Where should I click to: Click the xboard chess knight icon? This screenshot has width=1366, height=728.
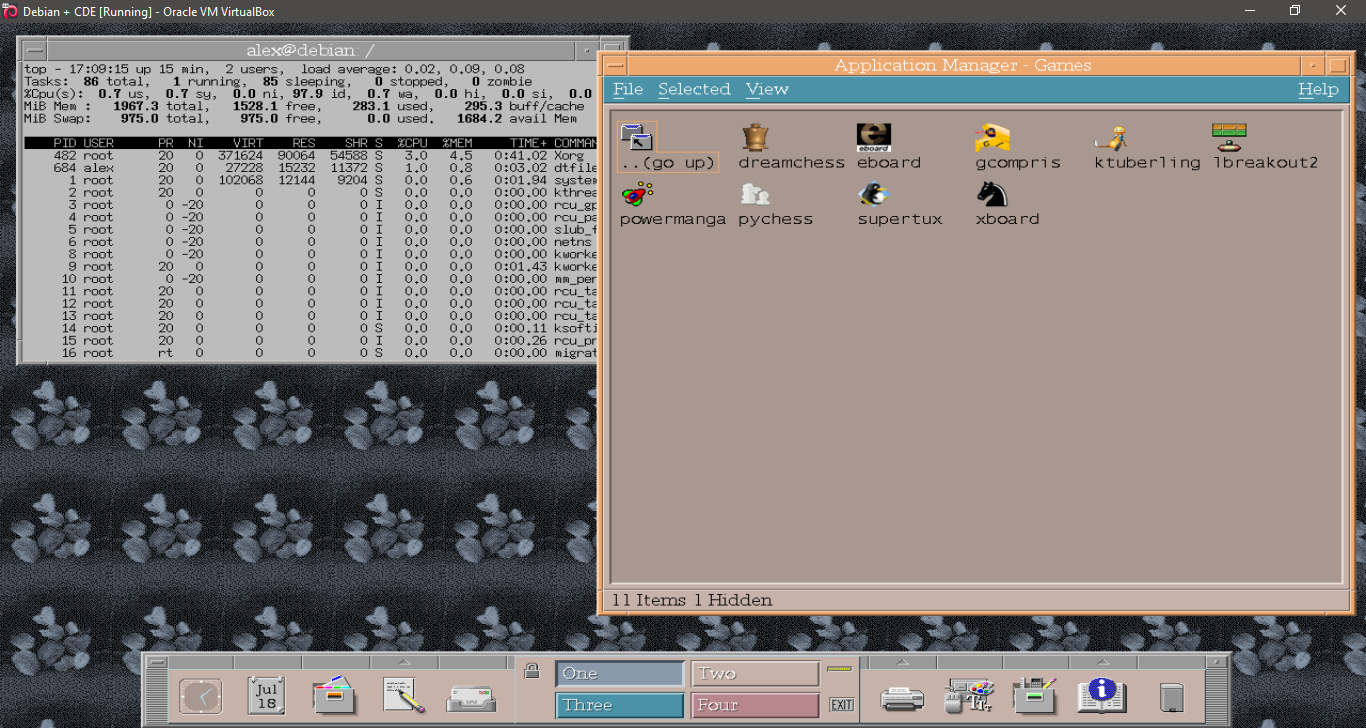coord(992,194)
